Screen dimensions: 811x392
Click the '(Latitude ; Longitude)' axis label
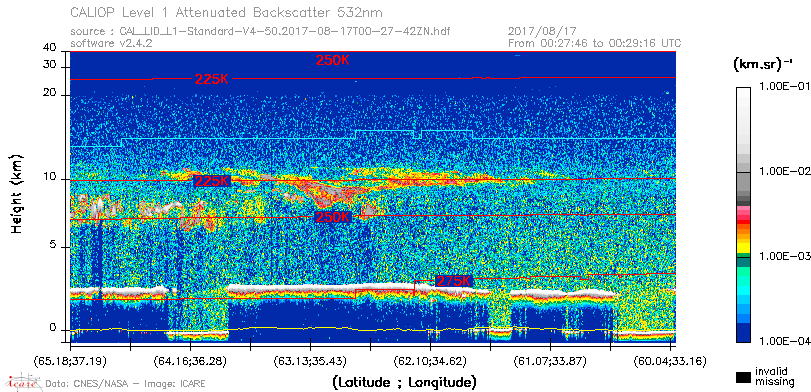tap(405, 383)
